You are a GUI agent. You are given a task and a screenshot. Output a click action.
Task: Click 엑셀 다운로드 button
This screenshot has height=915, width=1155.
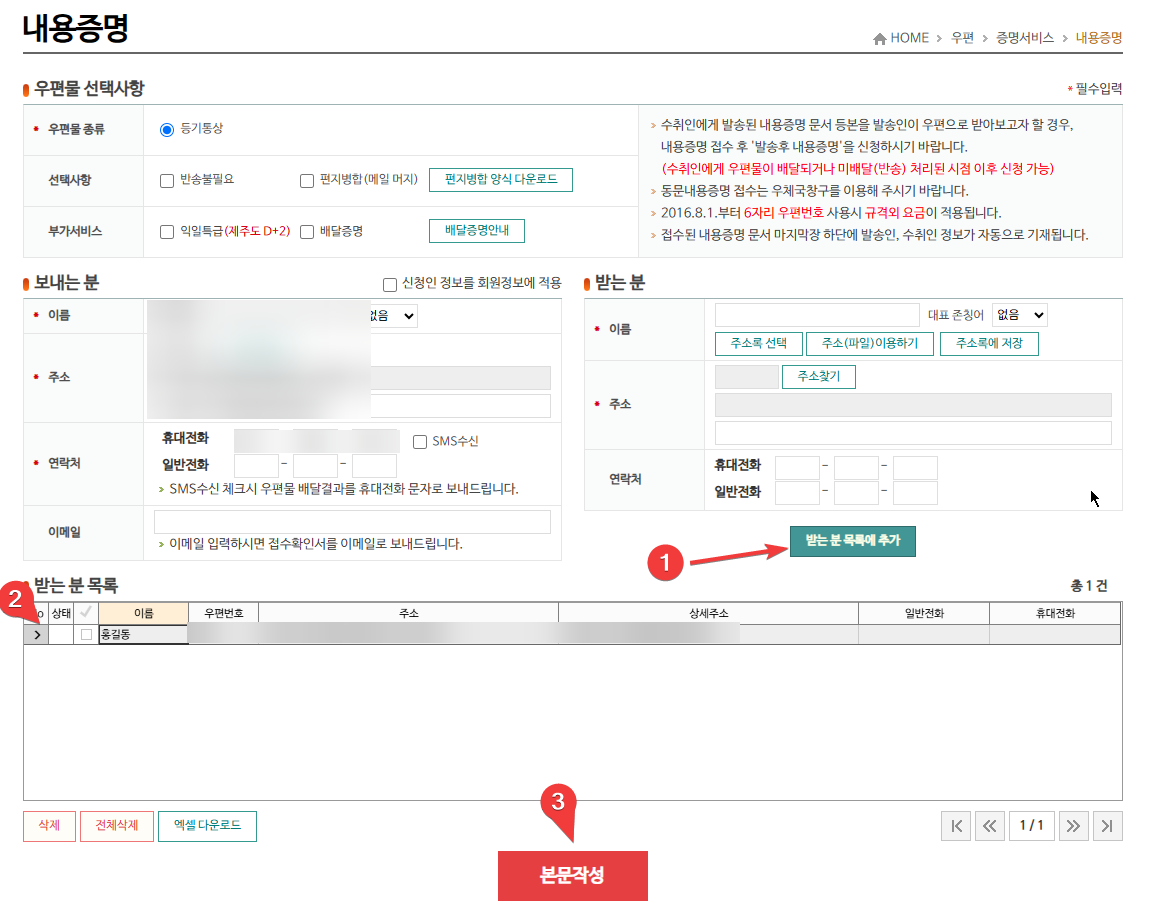[207, 826]
